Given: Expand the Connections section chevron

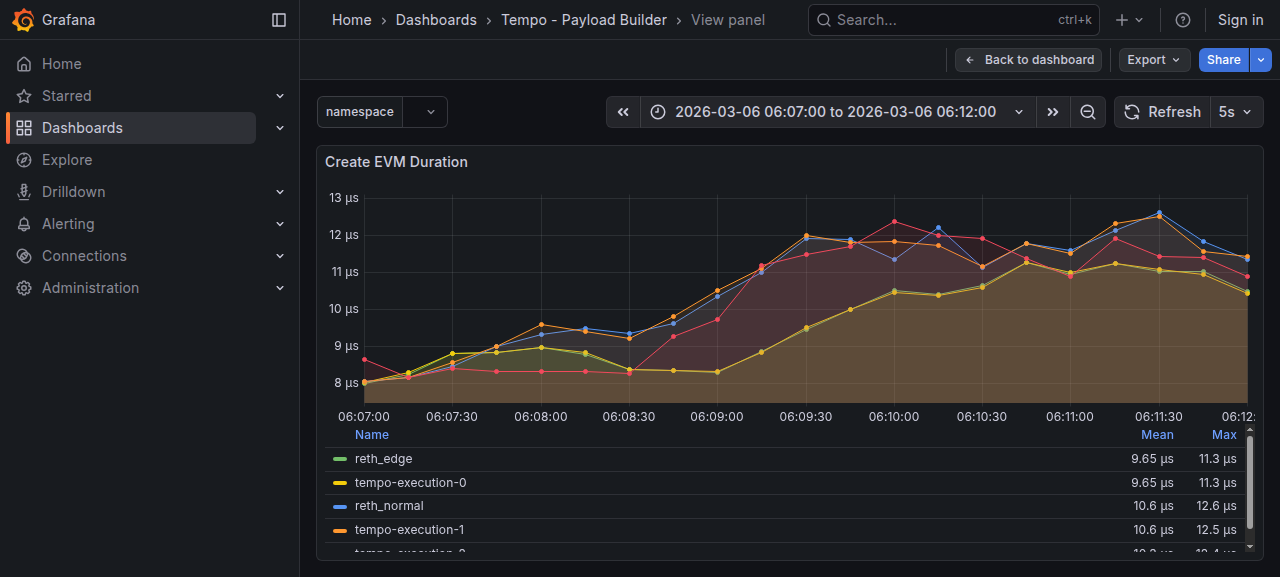Looking at the screenshot, I should tap(280, 256).
